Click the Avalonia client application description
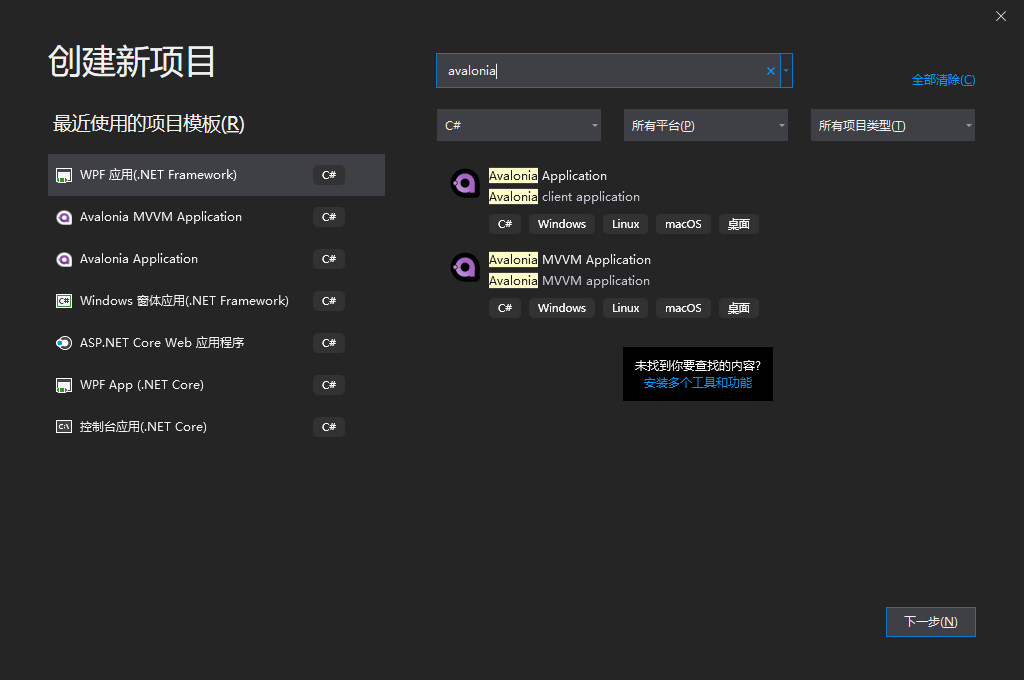Viewport: 1024px width, 680px height. 564,197
